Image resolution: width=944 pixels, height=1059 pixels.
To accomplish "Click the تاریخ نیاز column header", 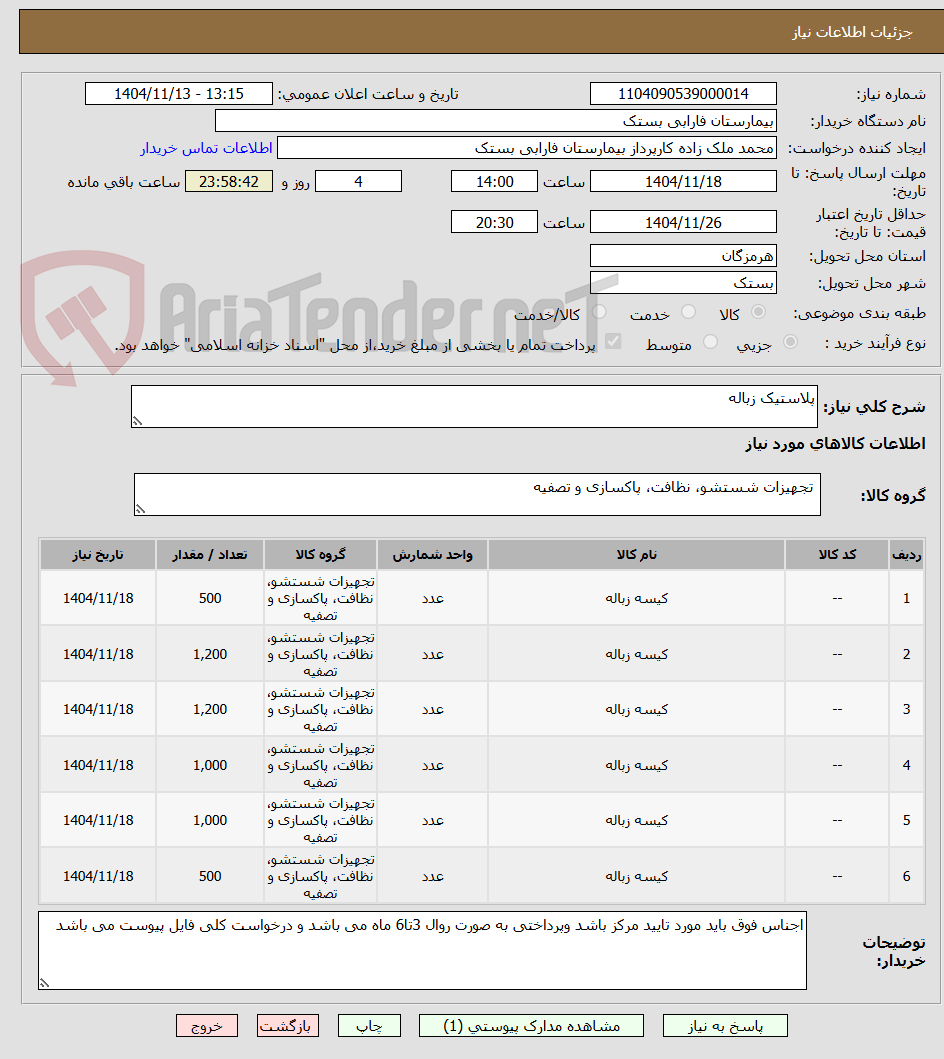I will (x=99, y=554).
